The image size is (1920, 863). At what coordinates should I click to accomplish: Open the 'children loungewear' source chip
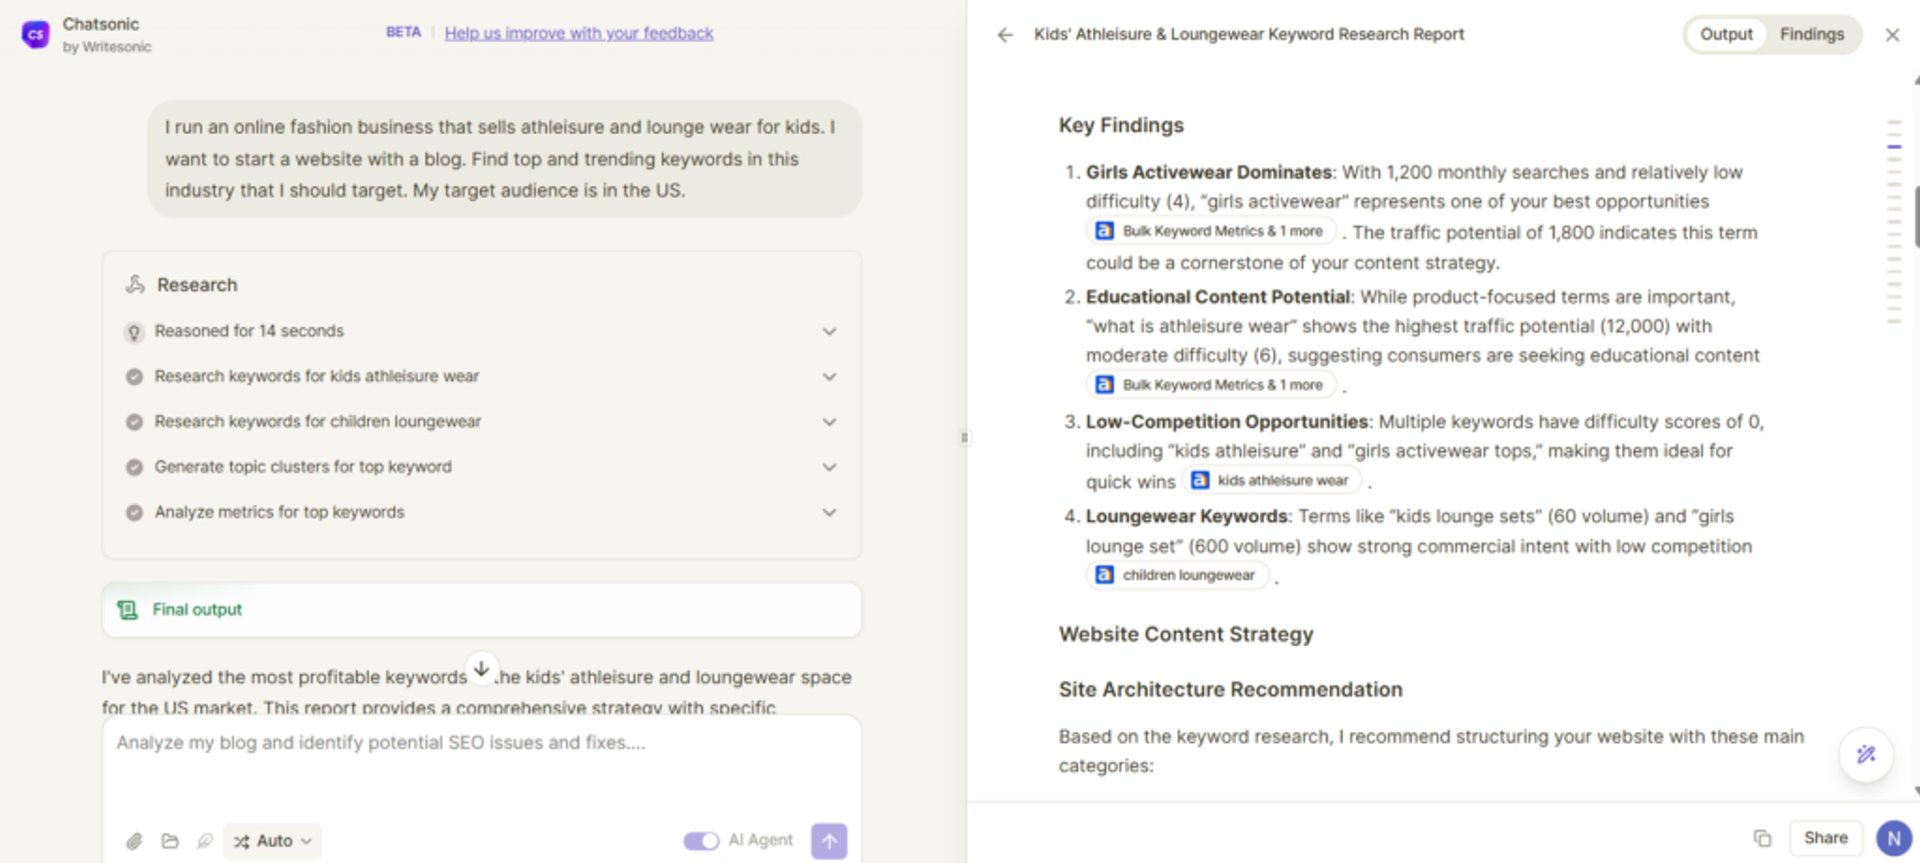click(x=1177, y=575)
